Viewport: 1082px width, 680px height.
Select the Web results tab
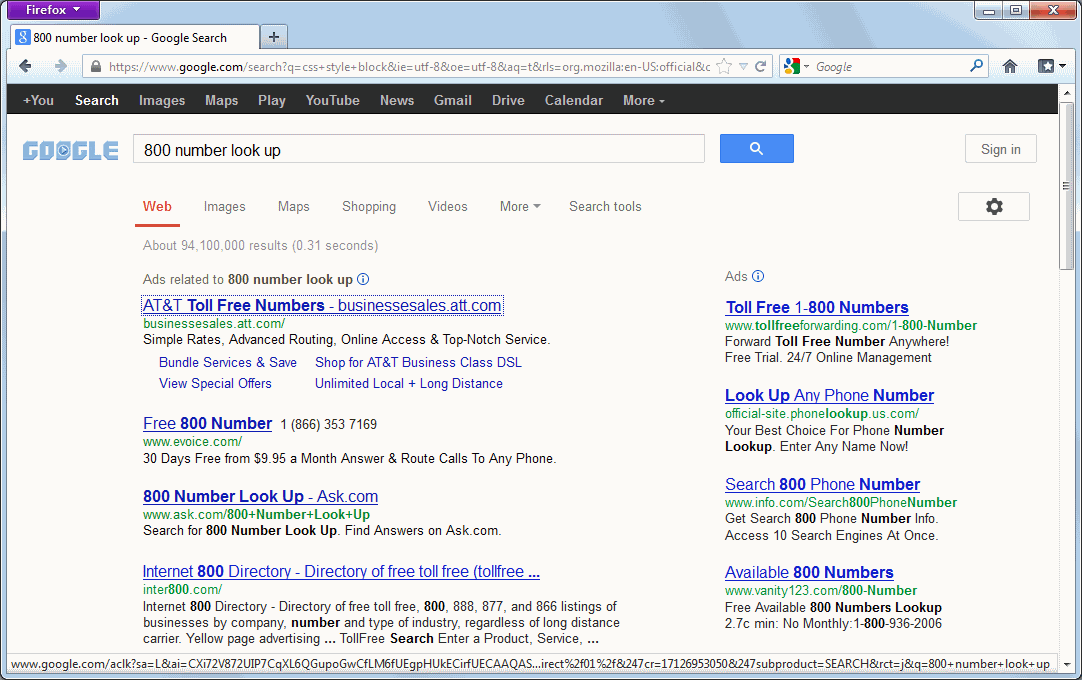coord(157,206)
